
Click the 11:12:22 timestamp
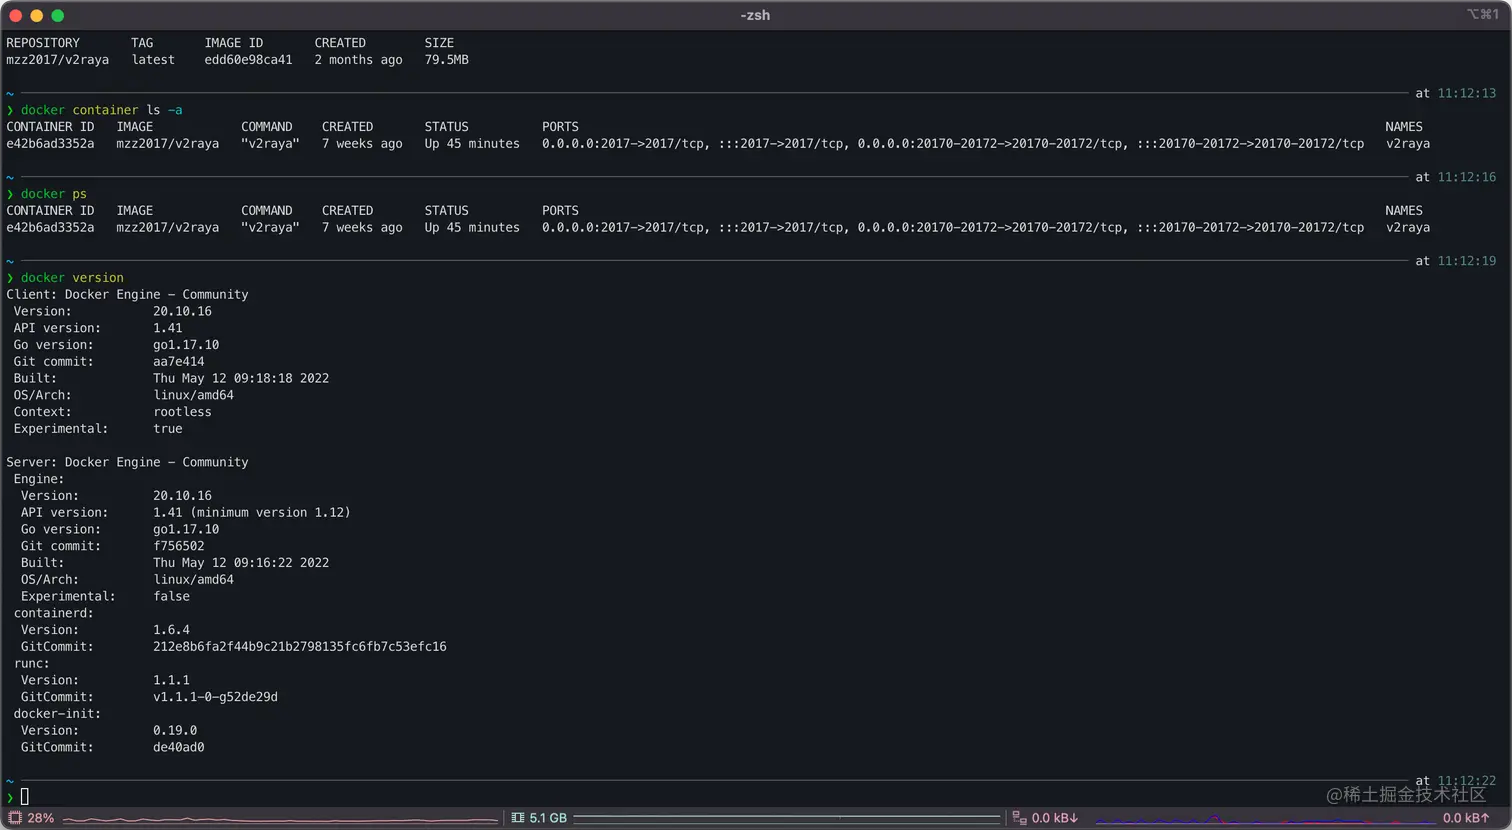point(1467,781)
